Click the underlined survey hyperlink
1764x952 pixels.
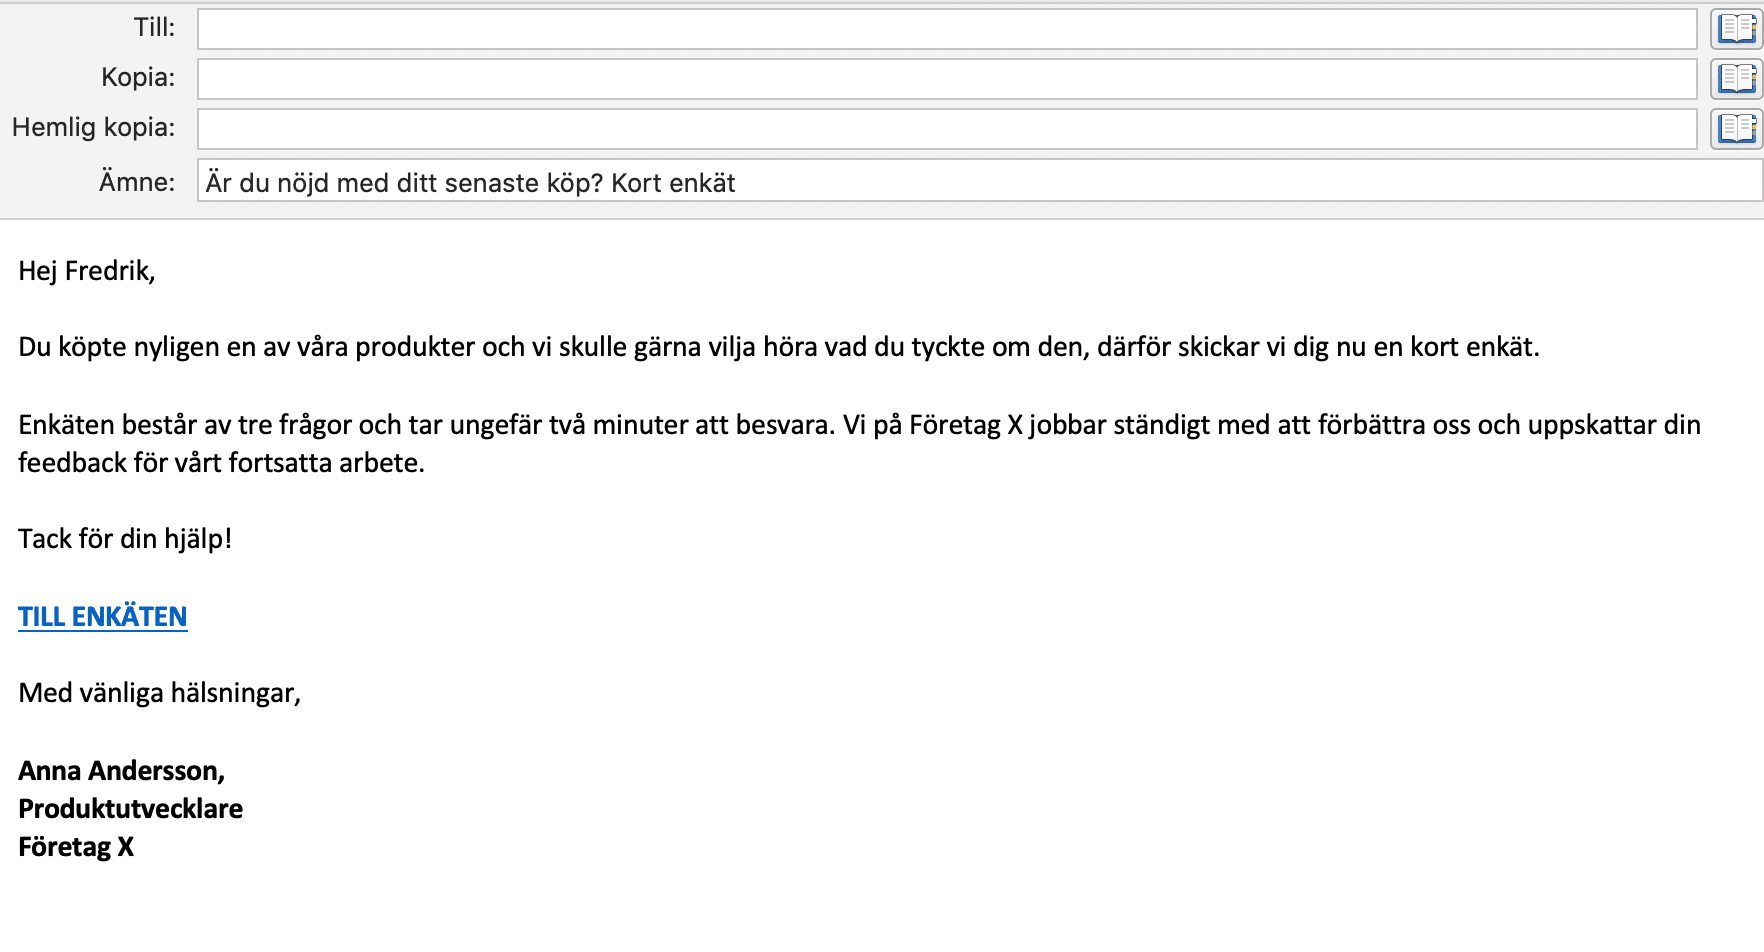101,616
